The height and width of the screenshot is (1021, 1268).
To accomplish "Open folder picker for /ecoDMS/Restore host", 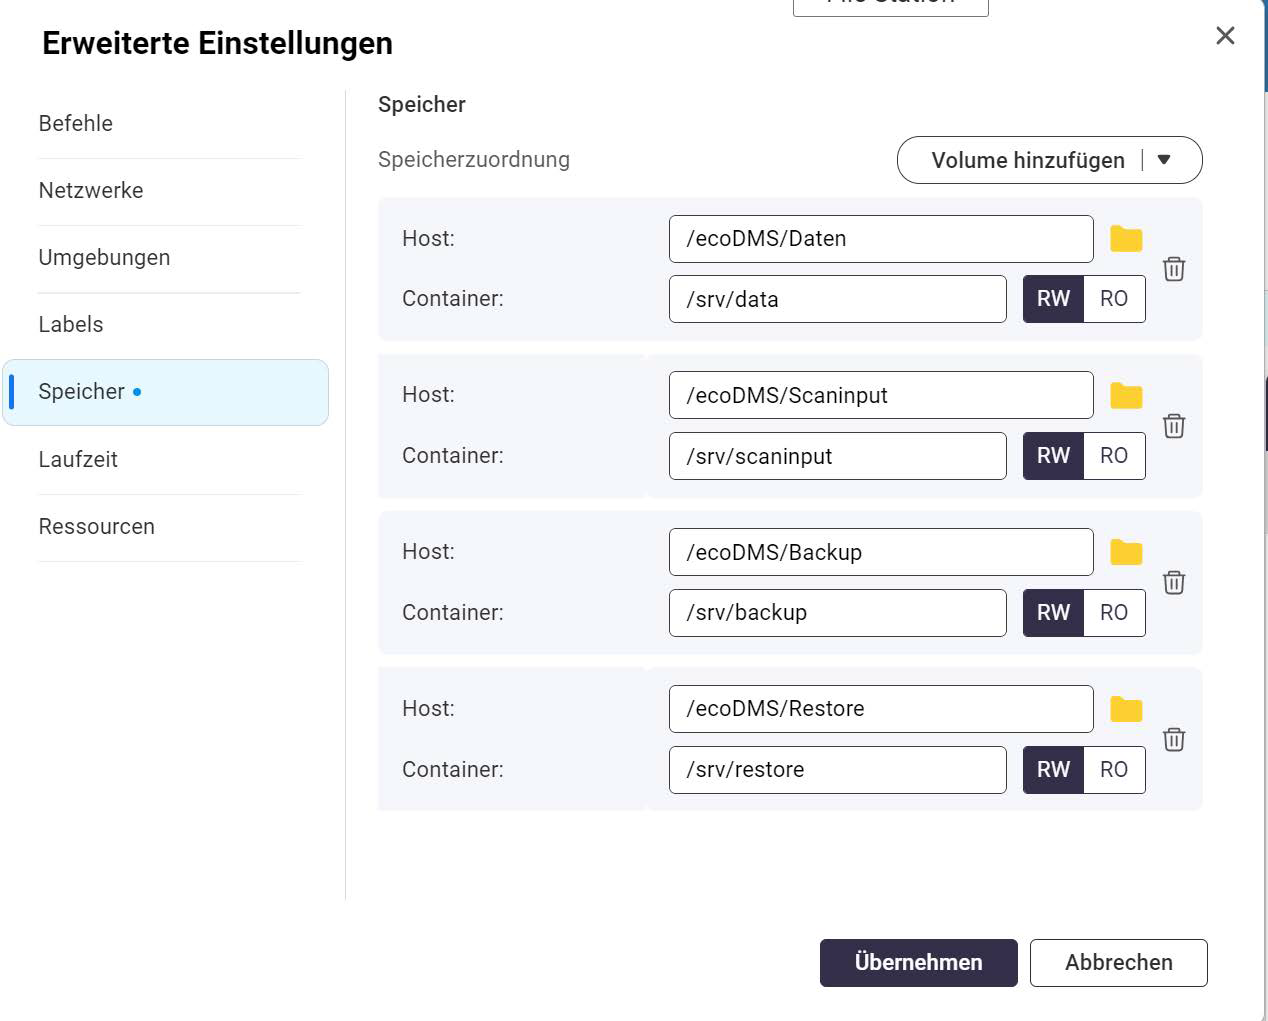I will (1126, 709).
